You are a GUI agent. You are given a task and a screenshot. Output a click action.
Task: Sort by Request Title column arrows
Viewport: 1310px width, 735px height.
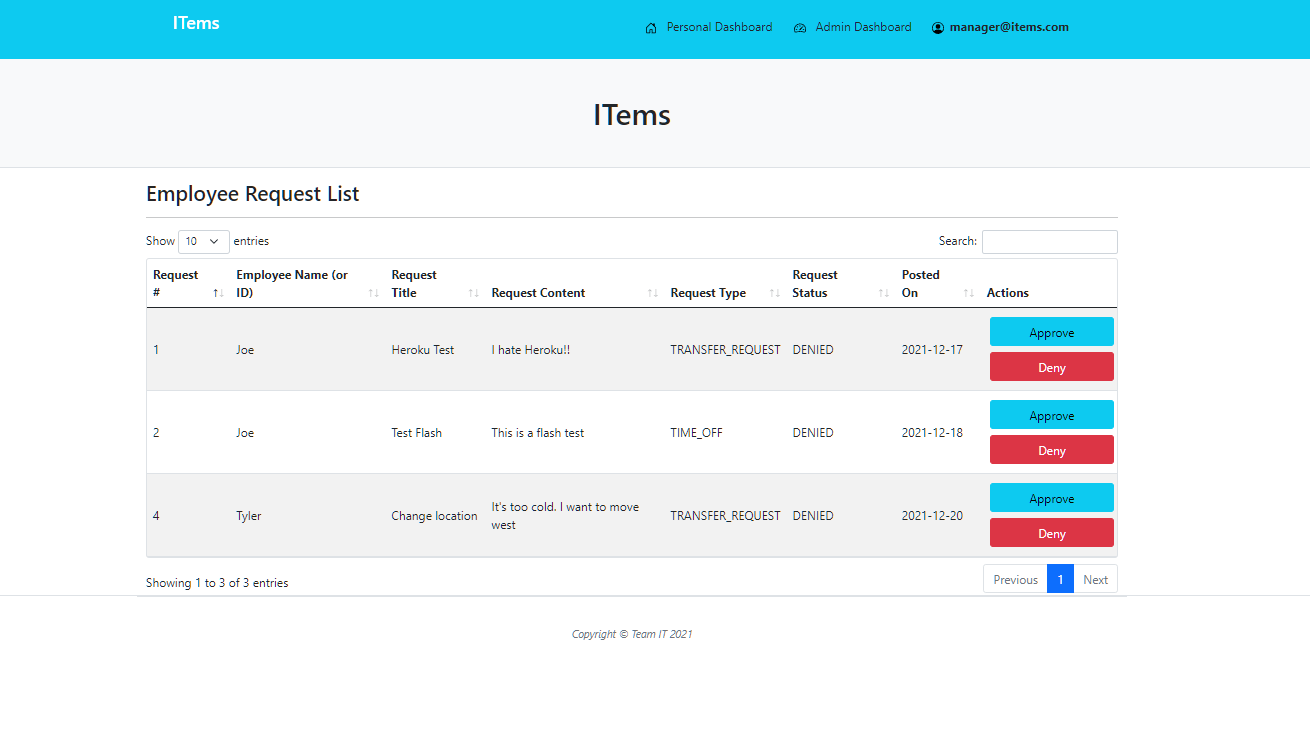point(474,293)
